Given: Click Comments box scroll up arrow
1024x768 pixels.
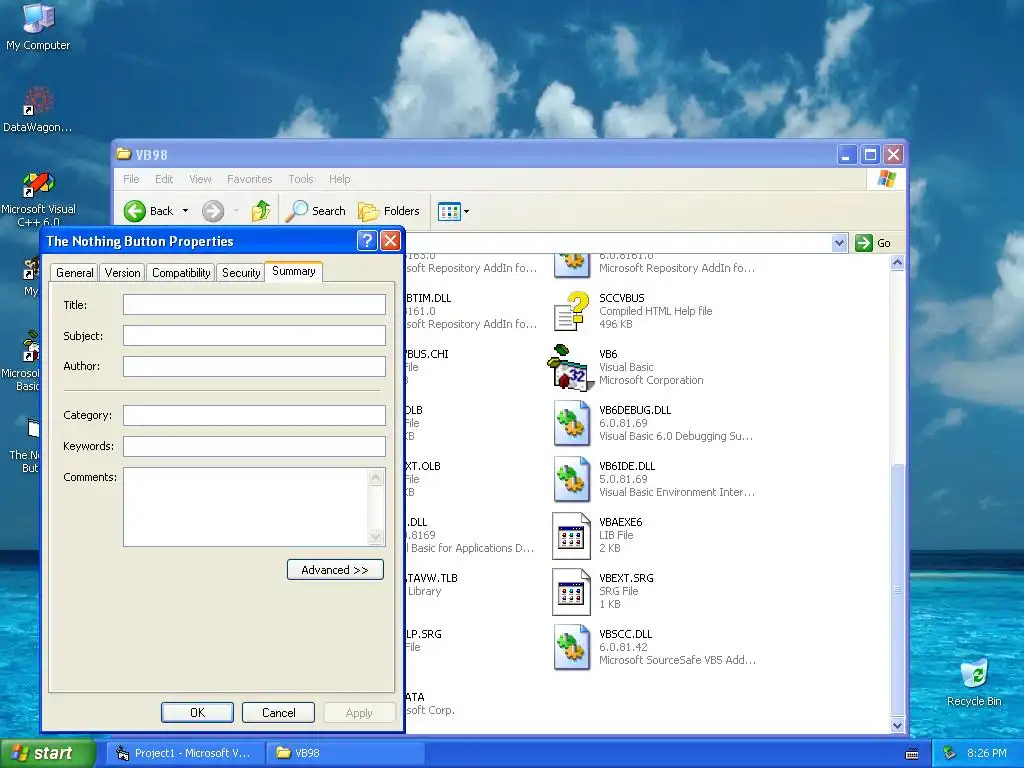Looking at the screenshot, I should (x=376, y=477).
